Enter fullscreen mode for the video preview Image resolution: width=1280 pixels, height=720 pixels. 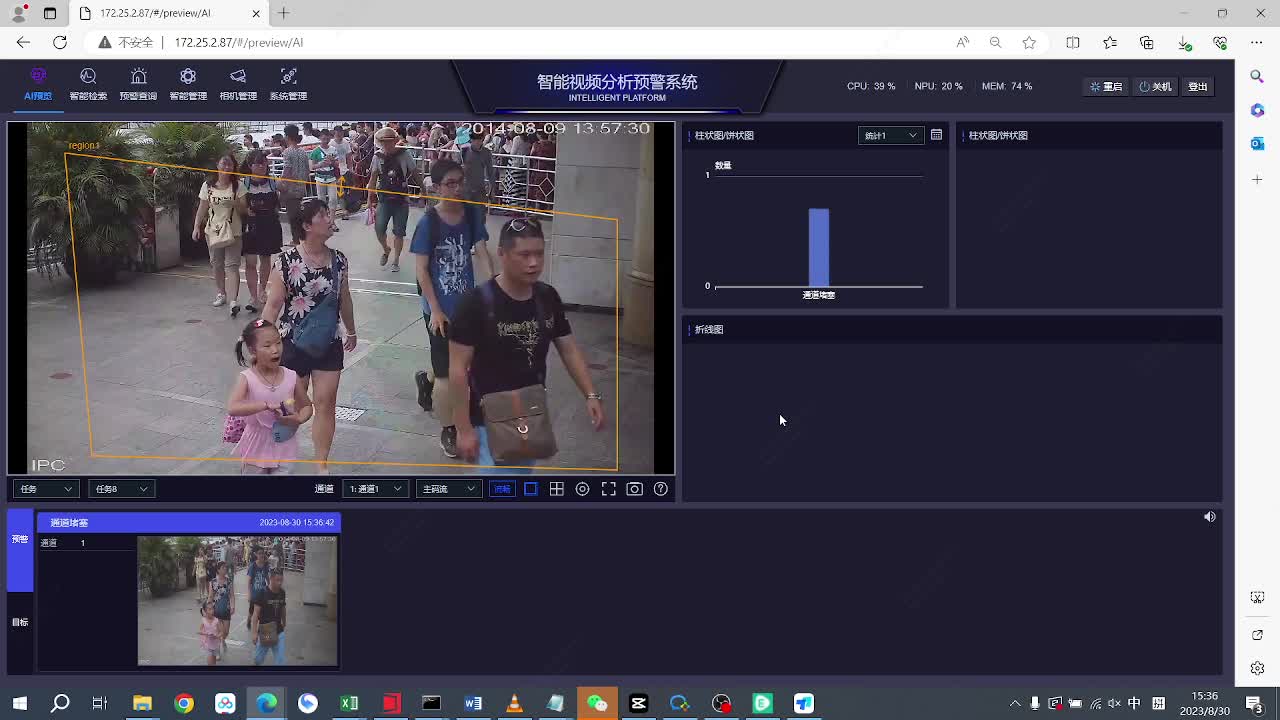point(608,489)
